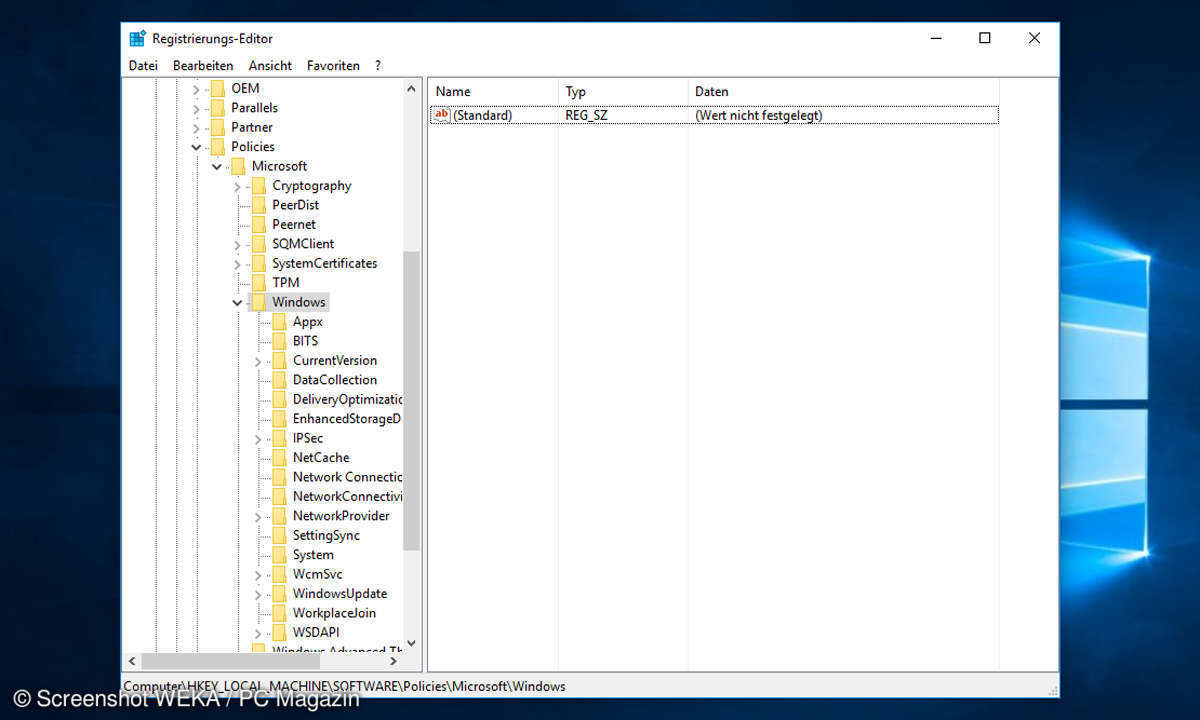Open the Favoriten menu
Image resolution: width=1200 pixels, height=720 pixels.
click(333, 66)
